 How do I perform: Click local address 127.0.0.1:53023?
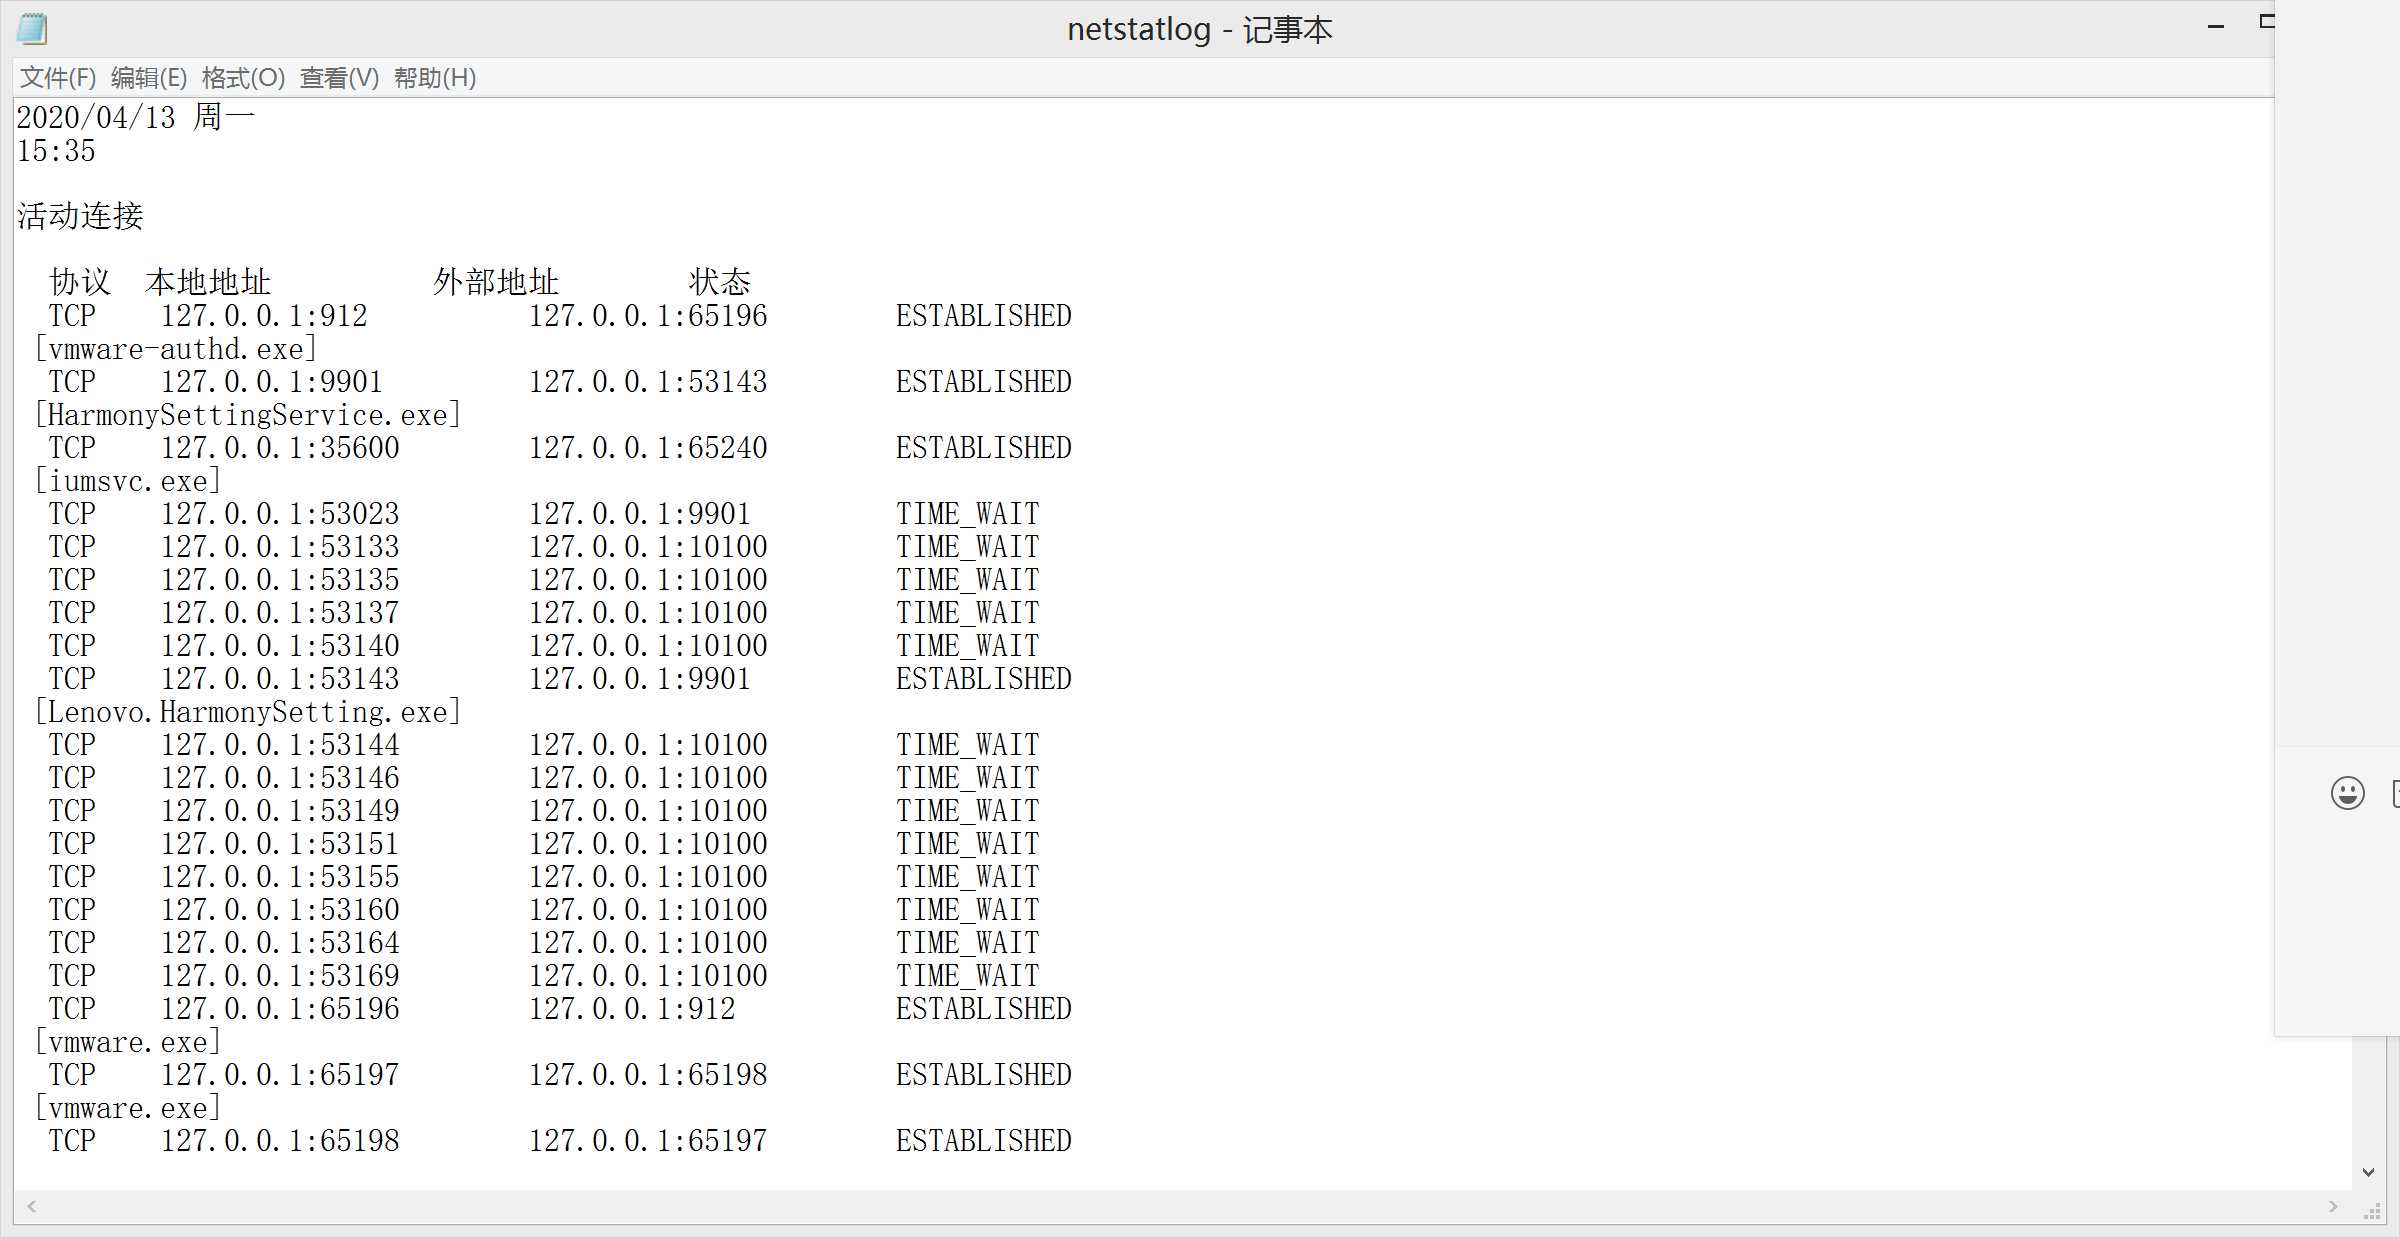(x=280, y=514)
